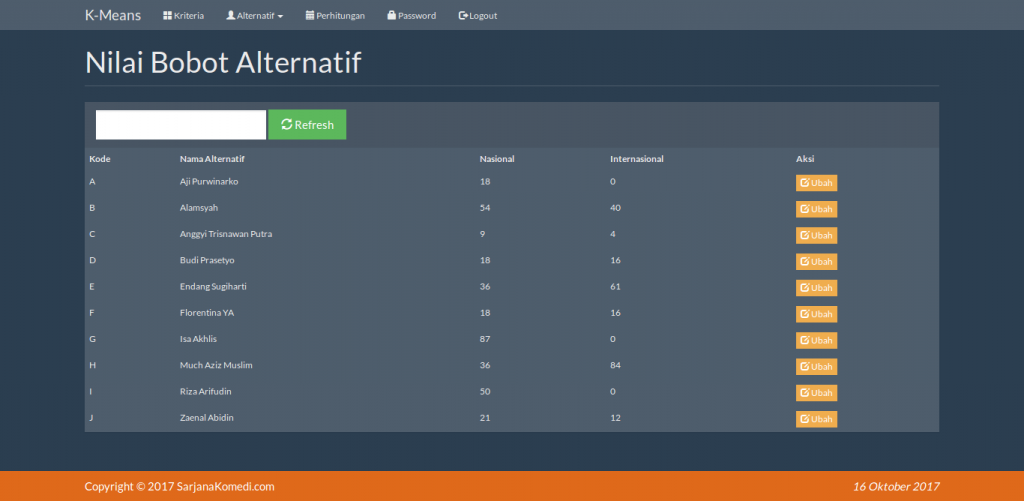This screenshot has height=501, width=1024.
Task: Click Logout in the navbar
Action: (x=478, y=16)
